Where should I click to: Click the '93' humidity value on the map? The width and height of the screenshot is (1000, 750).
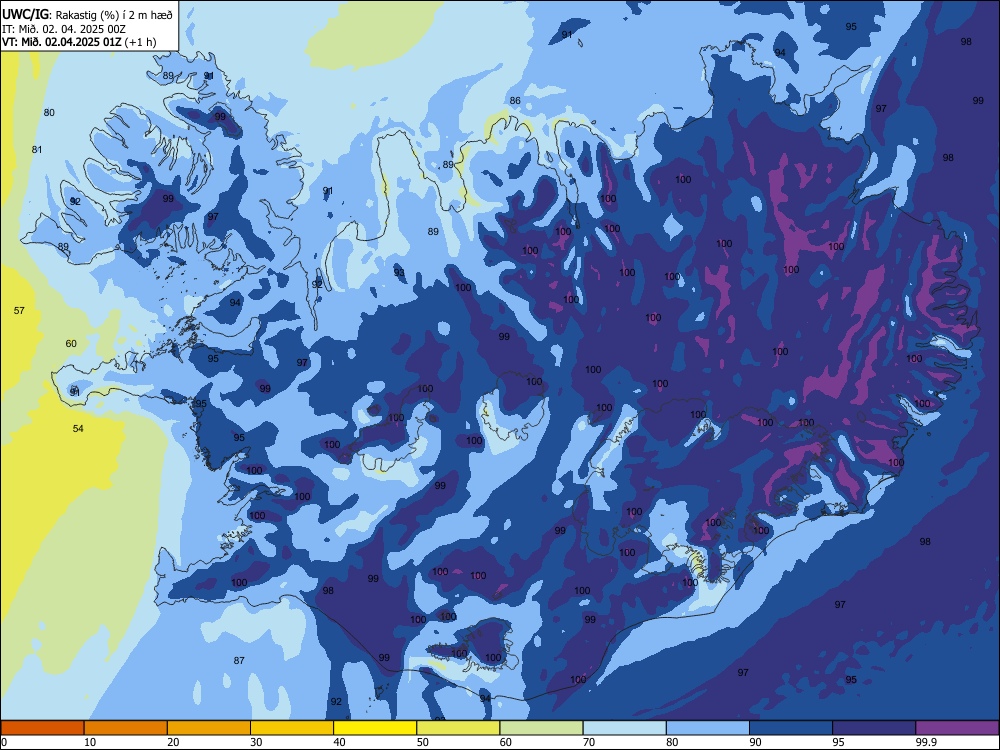tap(399, 272)
